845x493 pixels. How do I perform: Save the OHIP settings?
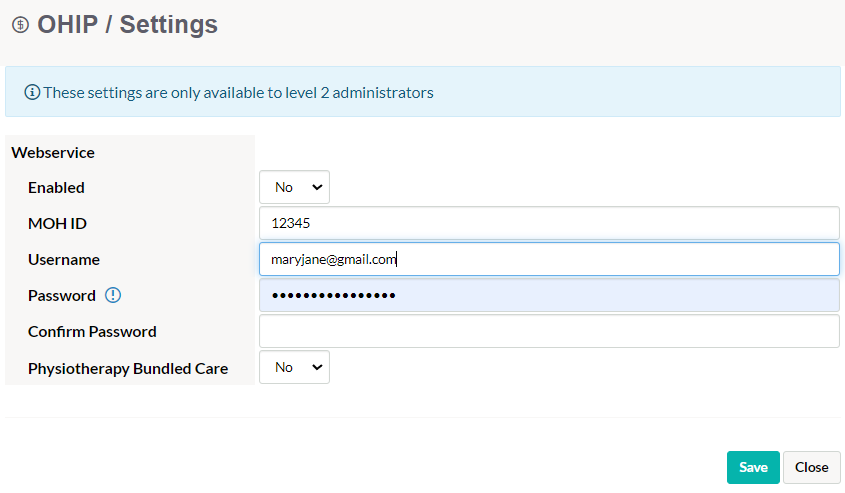(753, 467)
